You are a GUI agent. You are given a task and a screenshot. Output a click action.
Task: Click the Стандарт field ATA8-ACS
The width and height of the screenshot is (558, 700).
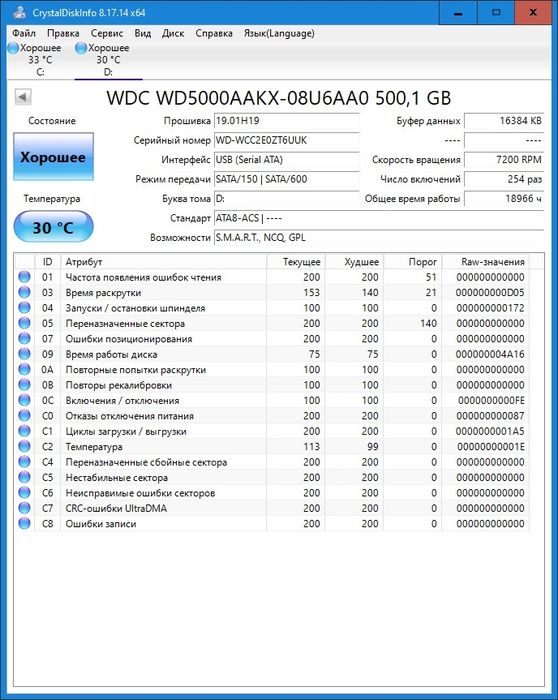click(x=379, y=218)
